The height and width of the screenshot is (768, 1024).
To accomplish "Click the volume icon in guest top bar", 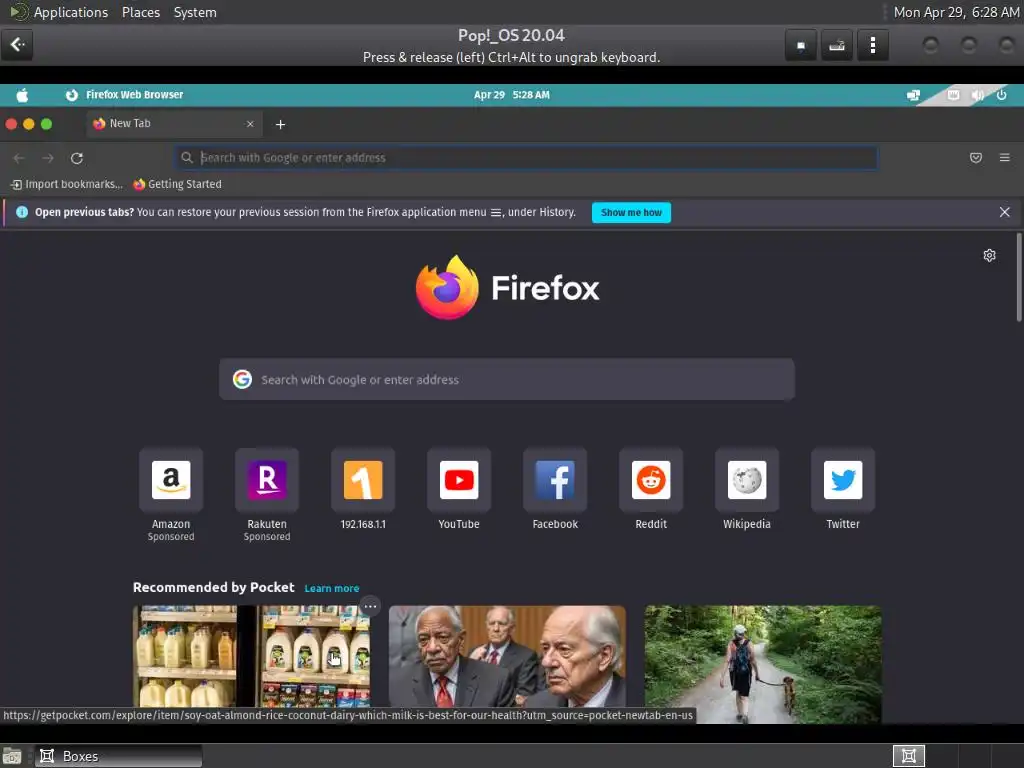I will (978, 95).
